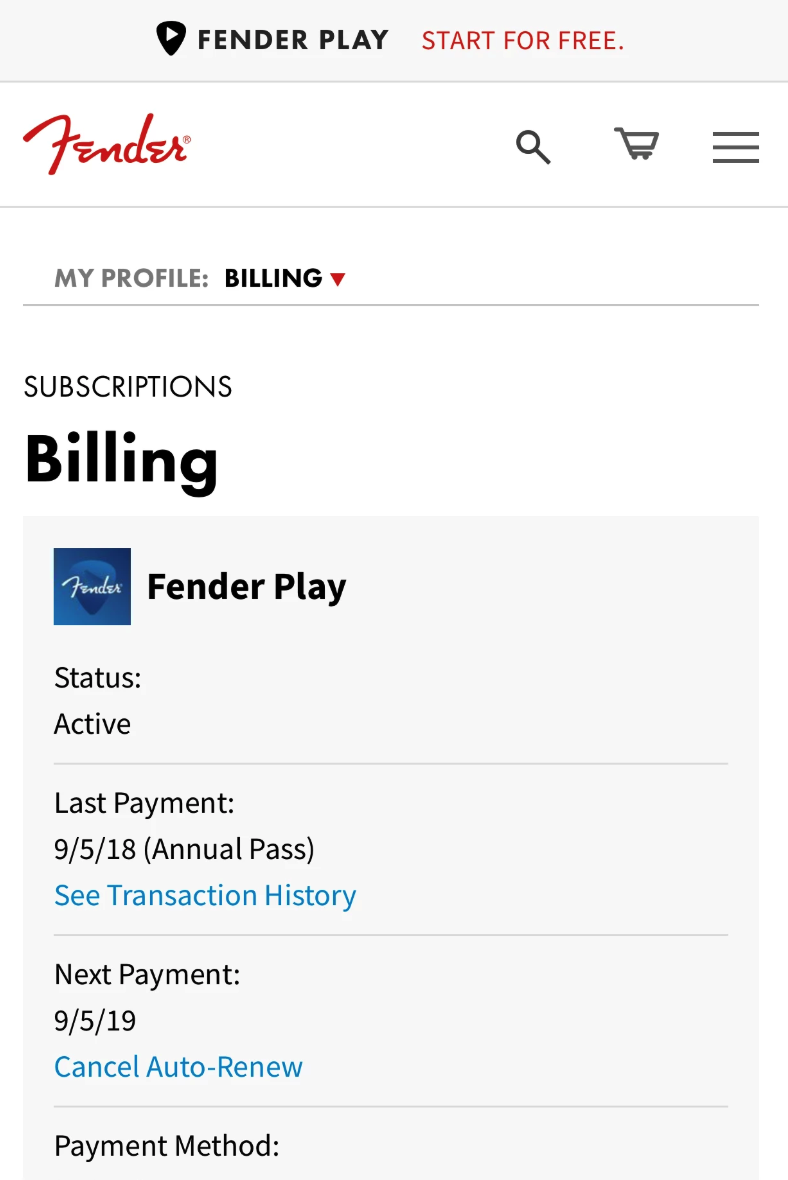Screen dimensions: 788x1180
Task: Go home via the red Fender logo
Action: click(x=106, y=144)
